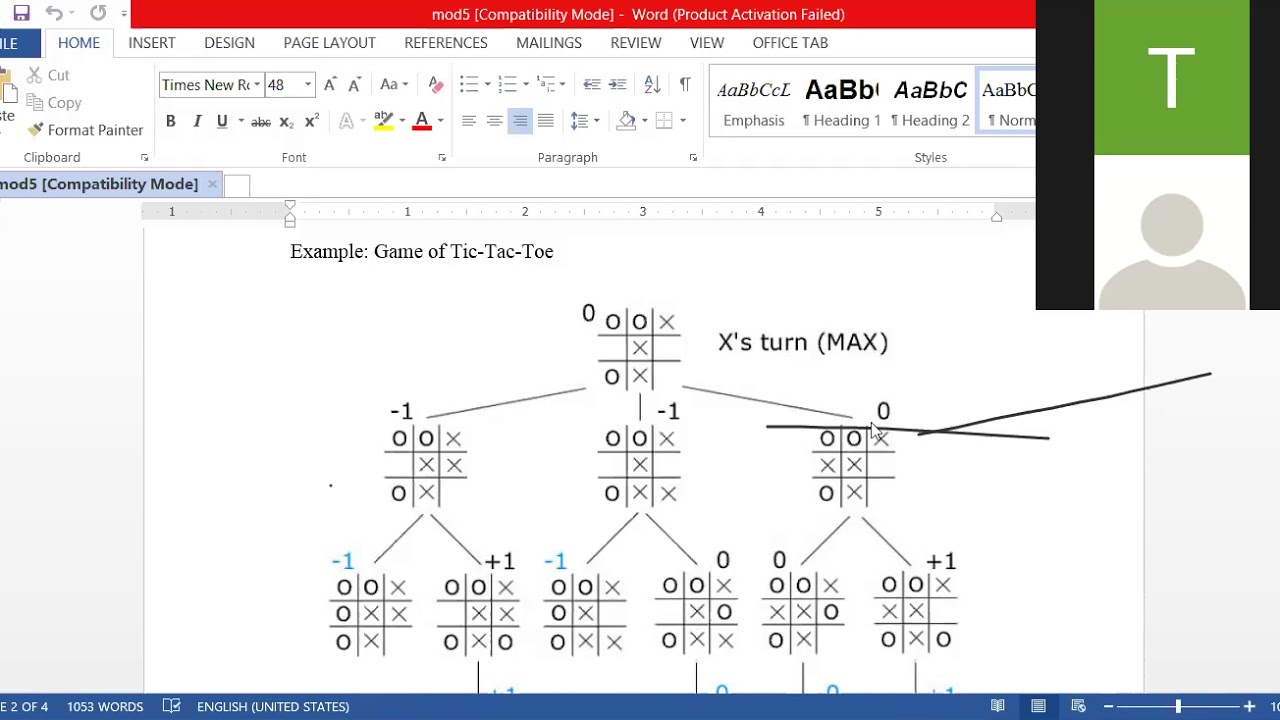The image size is (1280, 720).
Task: Close the mod5 document tab
Action: [x=212, y=184]
